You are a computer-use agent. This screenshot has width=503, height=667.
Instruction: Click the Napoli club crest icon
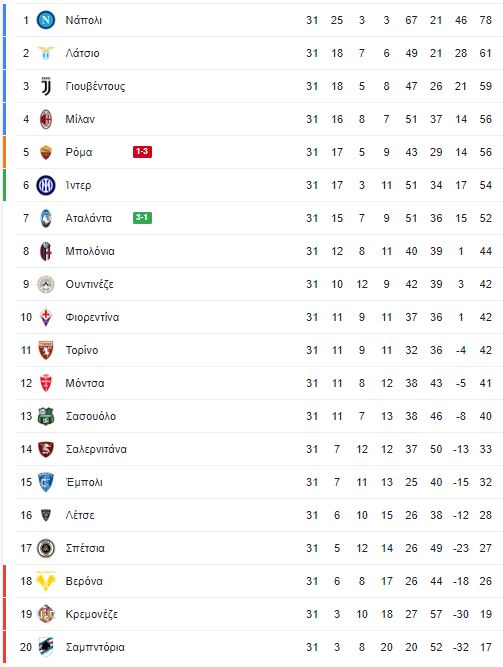point(46,20)
